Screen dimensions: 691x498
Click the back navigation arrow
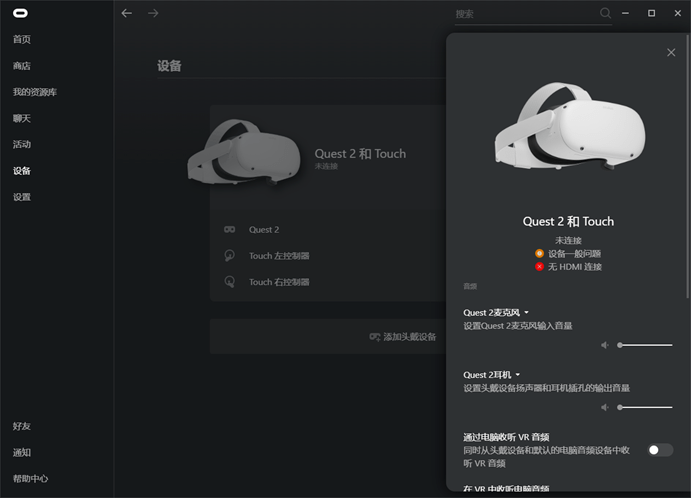(x=126, y=13)
